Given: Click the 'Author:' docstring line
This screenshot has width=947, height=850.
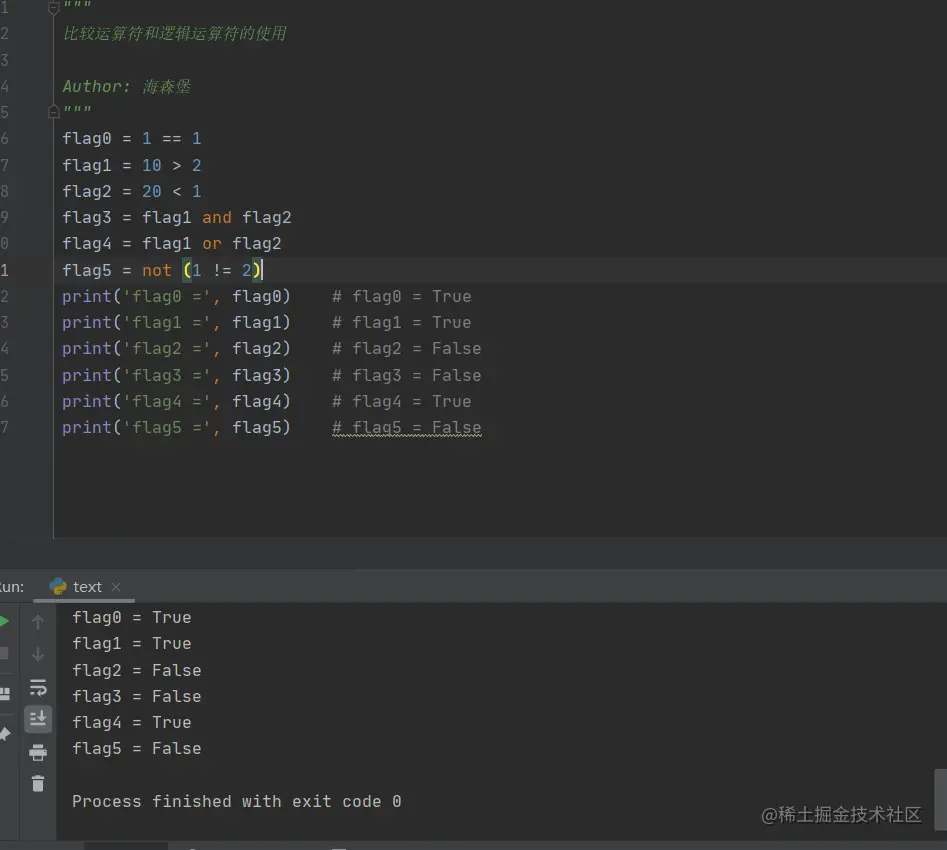Looking at the screenshot, I should (x=127, y=86).
